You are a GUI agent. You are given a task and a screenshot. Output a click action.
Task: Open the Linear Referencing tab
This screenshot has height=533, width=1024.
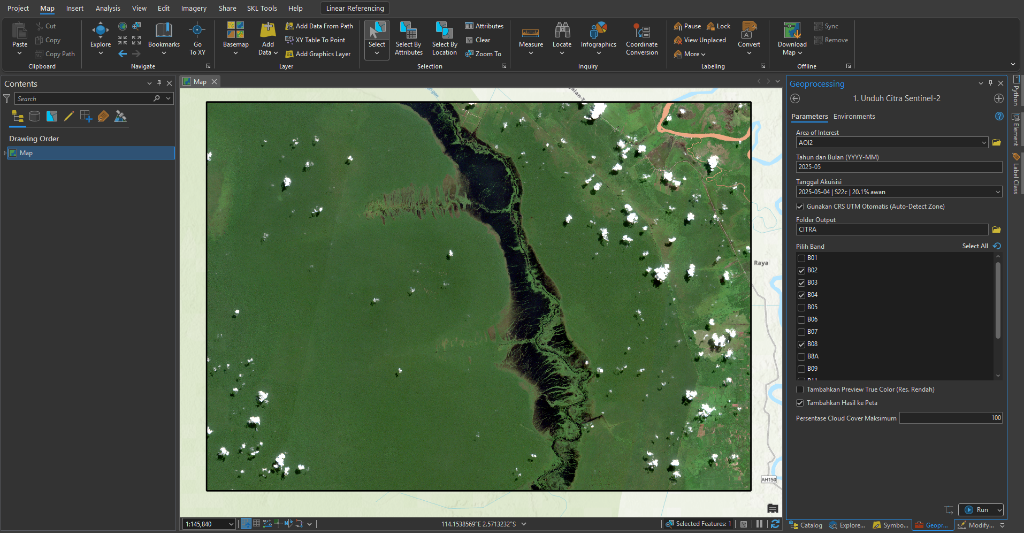pos(355,8)
